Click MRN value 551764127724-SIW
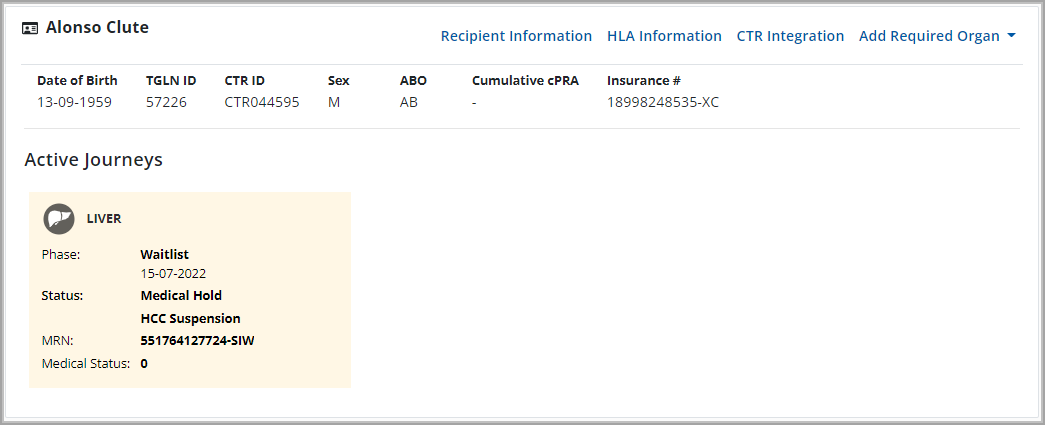1045x425 pixels. click(197, 341)
